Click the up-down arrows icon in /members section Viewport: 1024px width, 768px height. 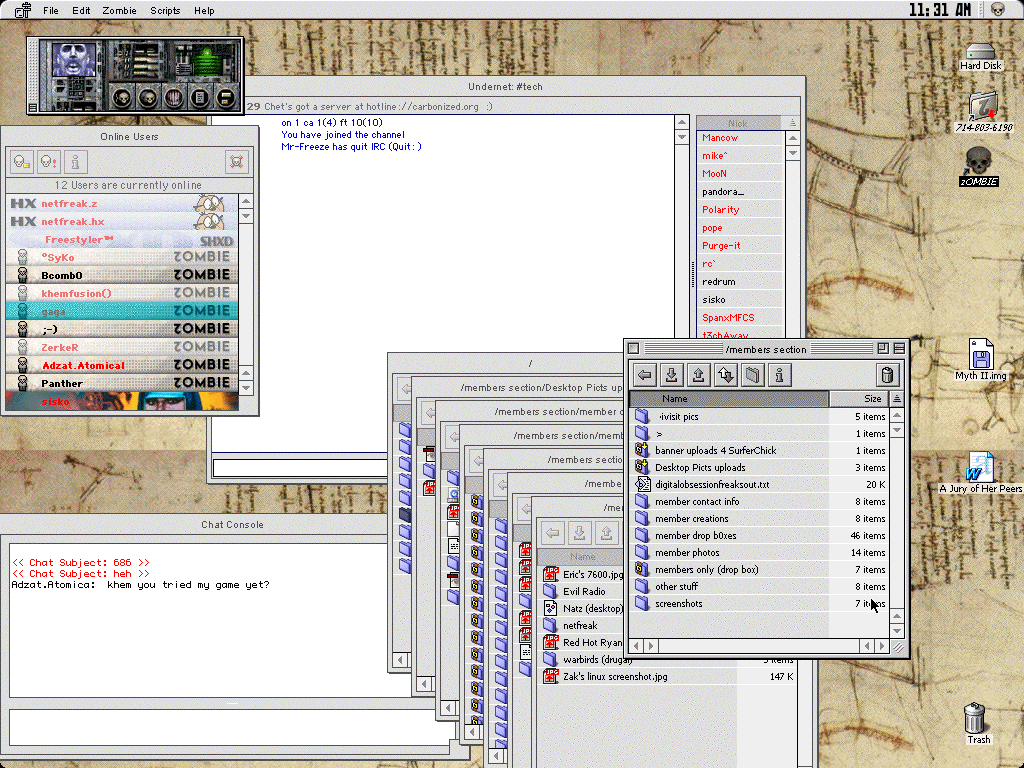[x=726, y=375]
